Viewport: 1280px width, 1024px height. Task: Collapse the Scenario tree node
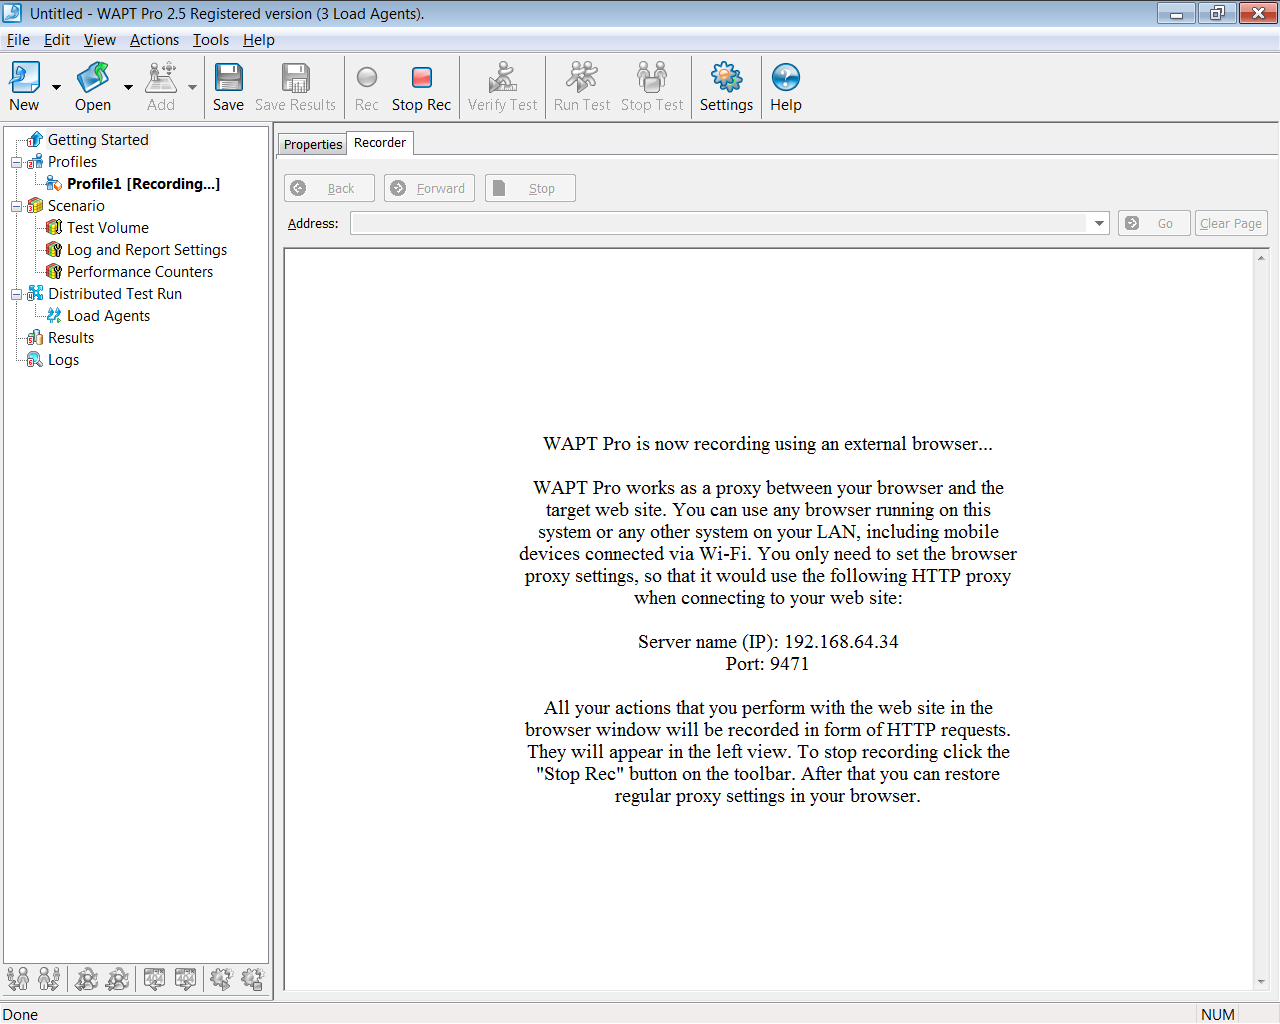click(16, 206)
